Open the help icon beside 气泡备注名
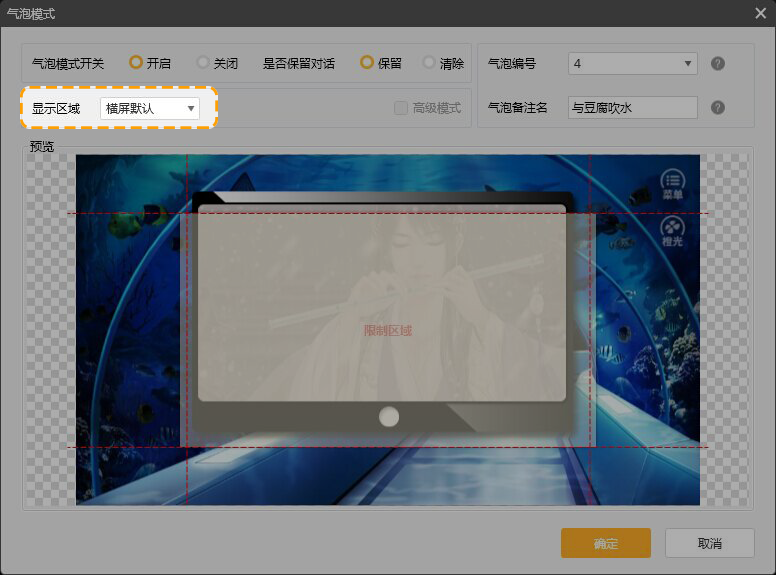The image size is (776, 575). pyautogui.click(x=717, y=108)
